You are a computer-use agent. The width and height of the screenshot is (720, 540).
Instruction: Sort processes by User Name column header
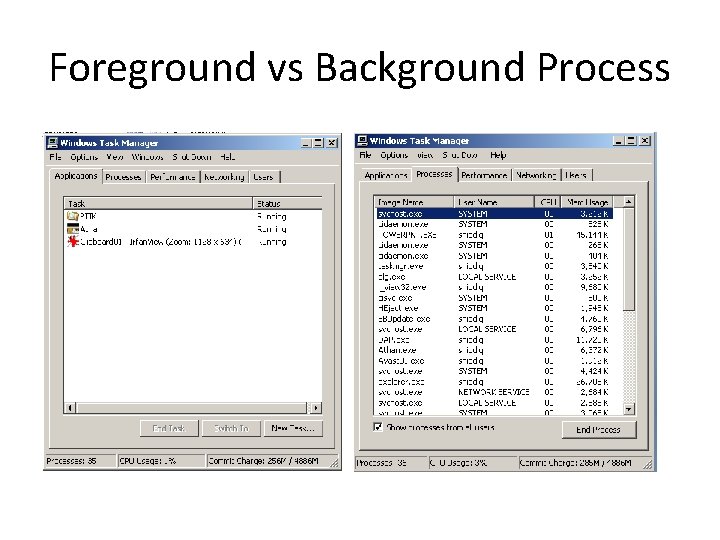pyautogui.click(x=494, y=202)
